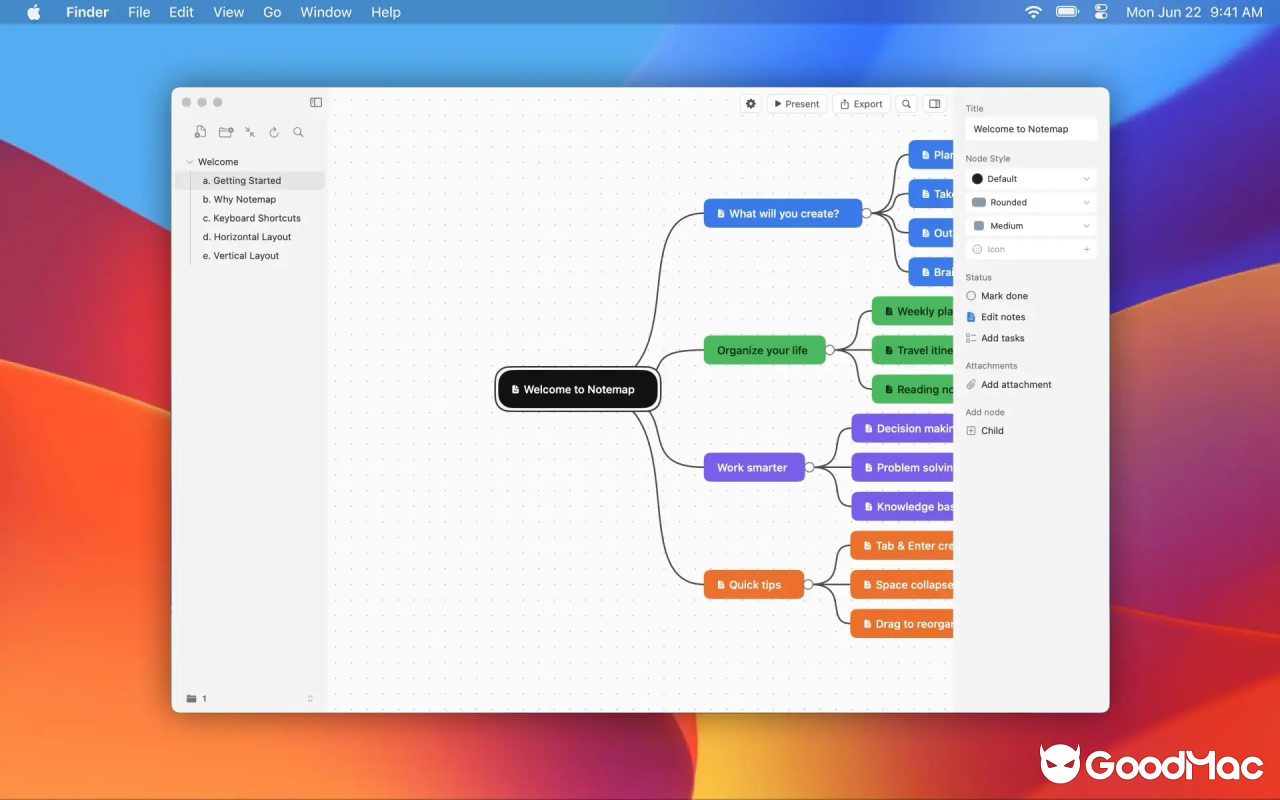Click the black Default color swatch
Image resolution: width=1280 pixels, height=800 pixels.
pos(978,179)
